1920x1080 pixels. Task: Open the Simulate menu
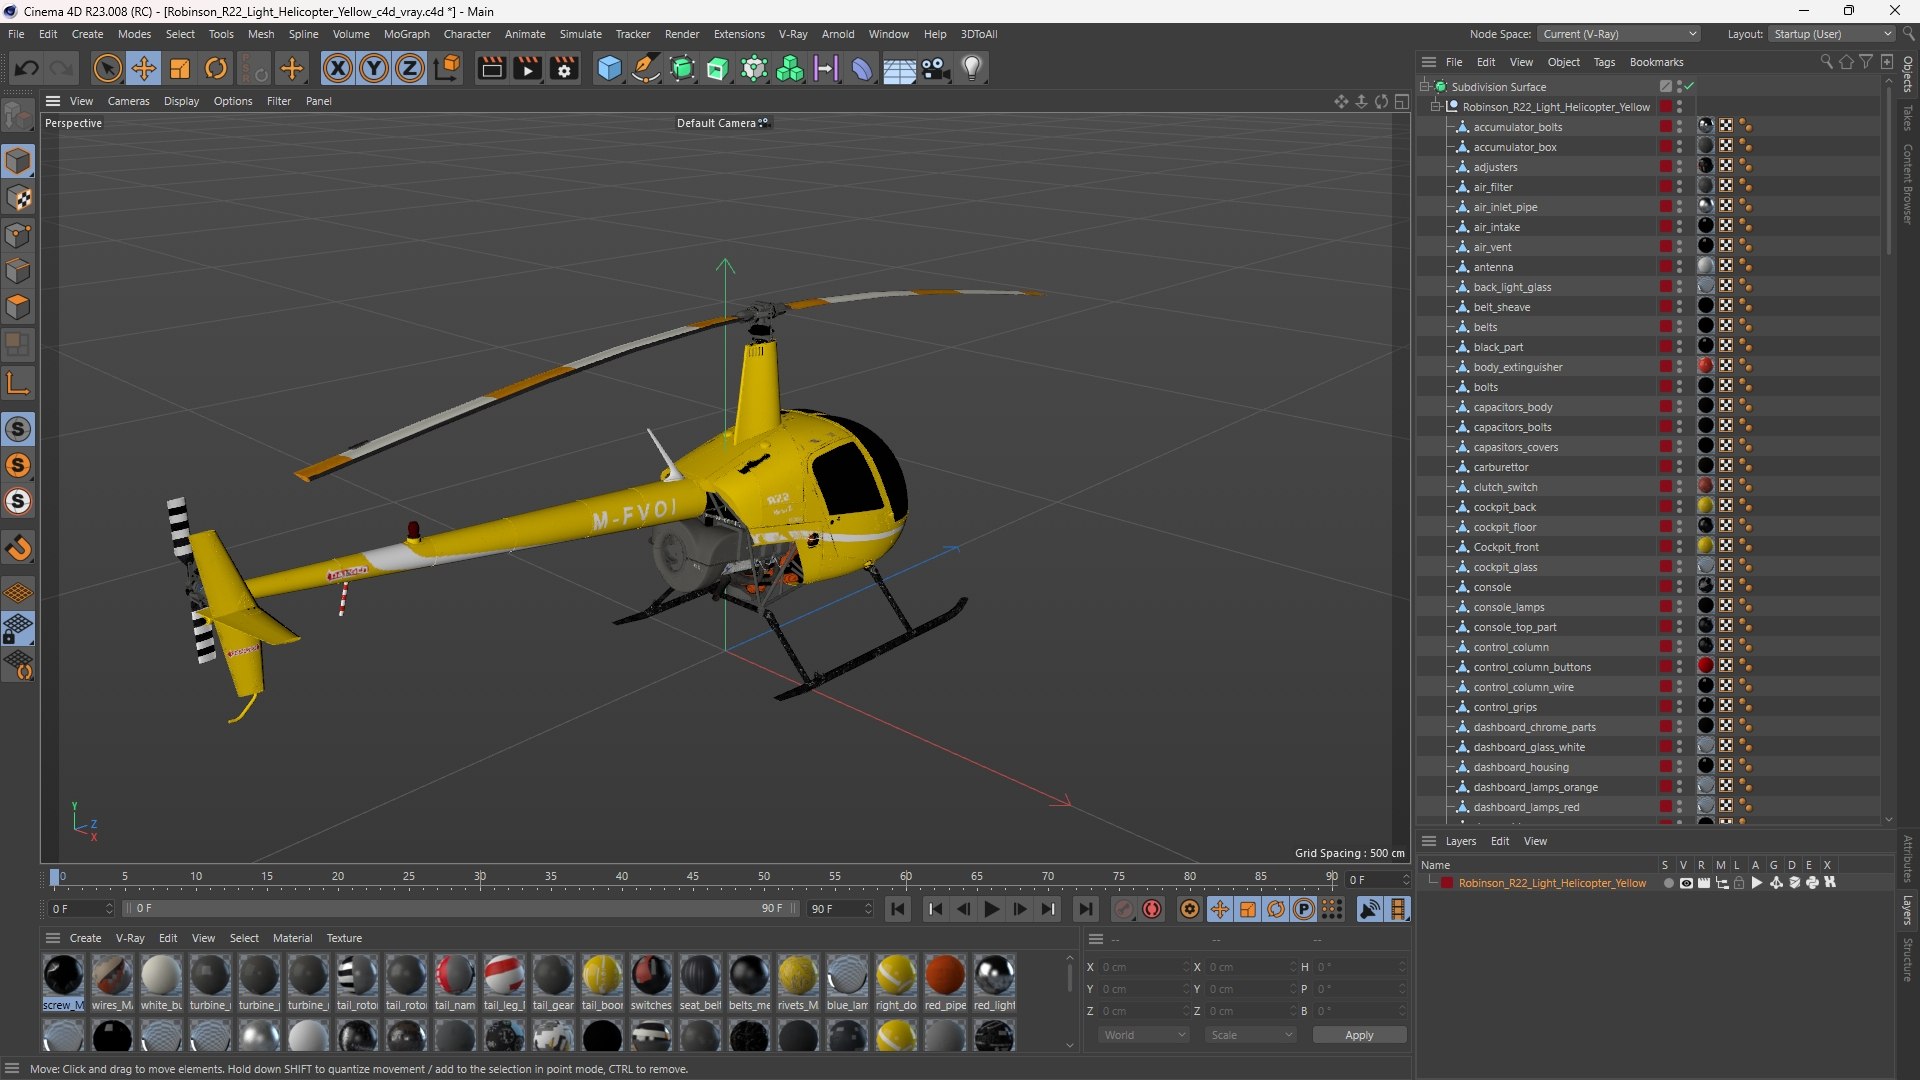[x=580, y=34]
